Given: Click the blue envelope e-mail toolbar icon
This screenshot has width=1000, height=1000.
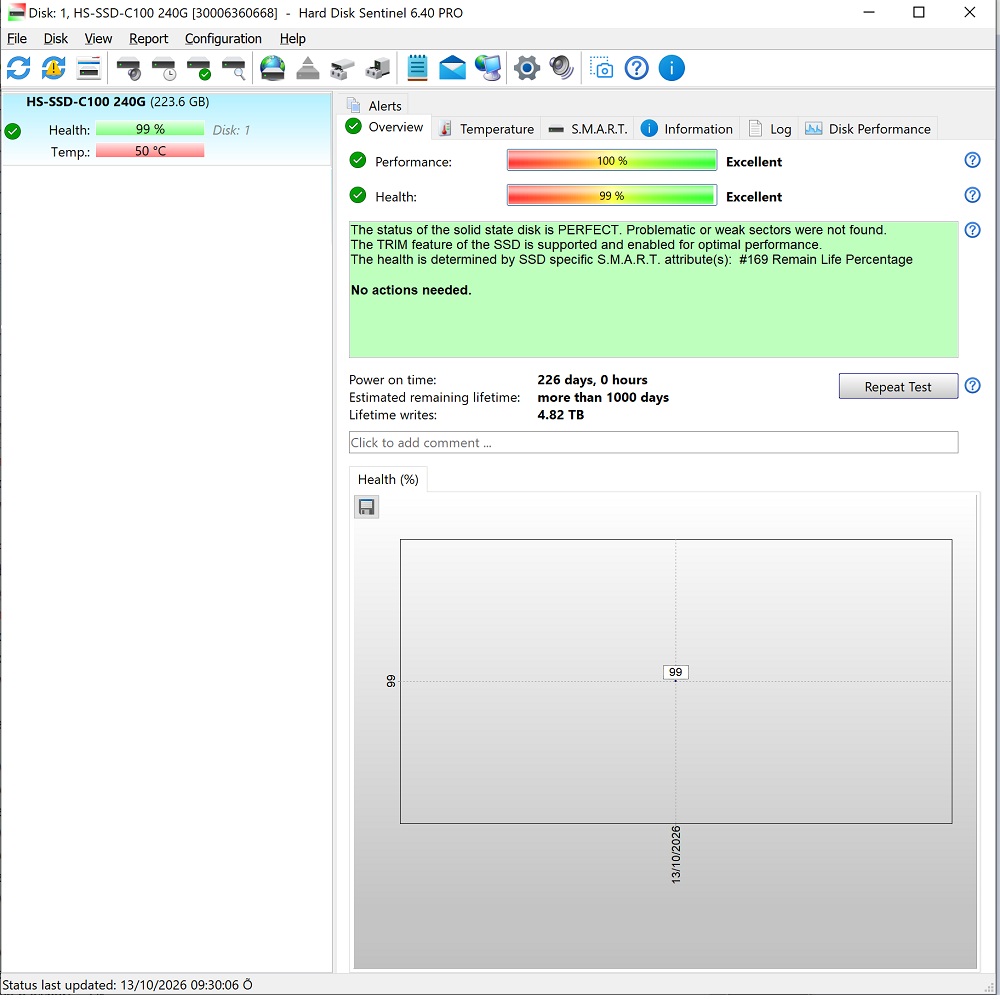Looking at the screenshot, I should [453, 68].
